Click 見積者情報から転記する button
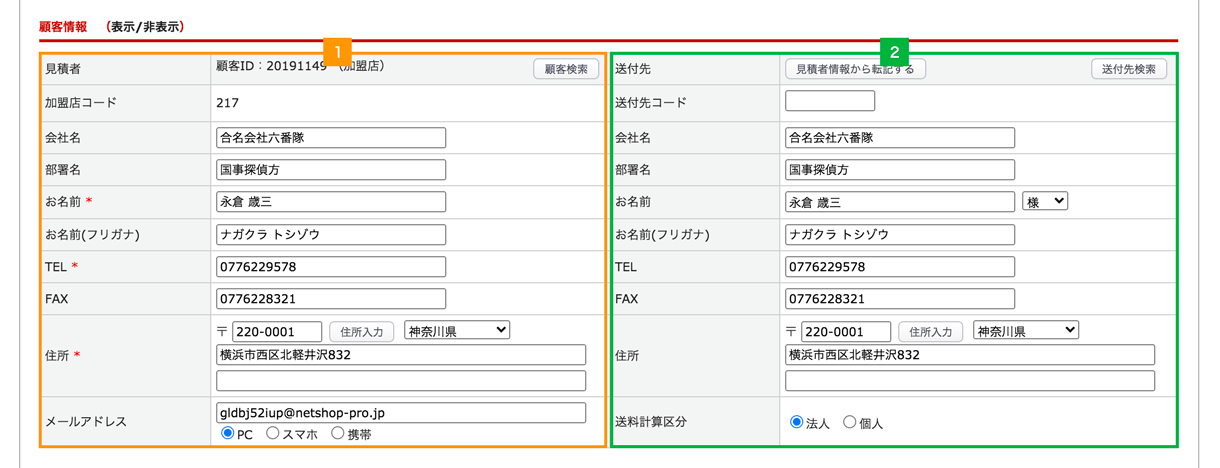Screen dimensions: 1220x468 click(856, 69)
